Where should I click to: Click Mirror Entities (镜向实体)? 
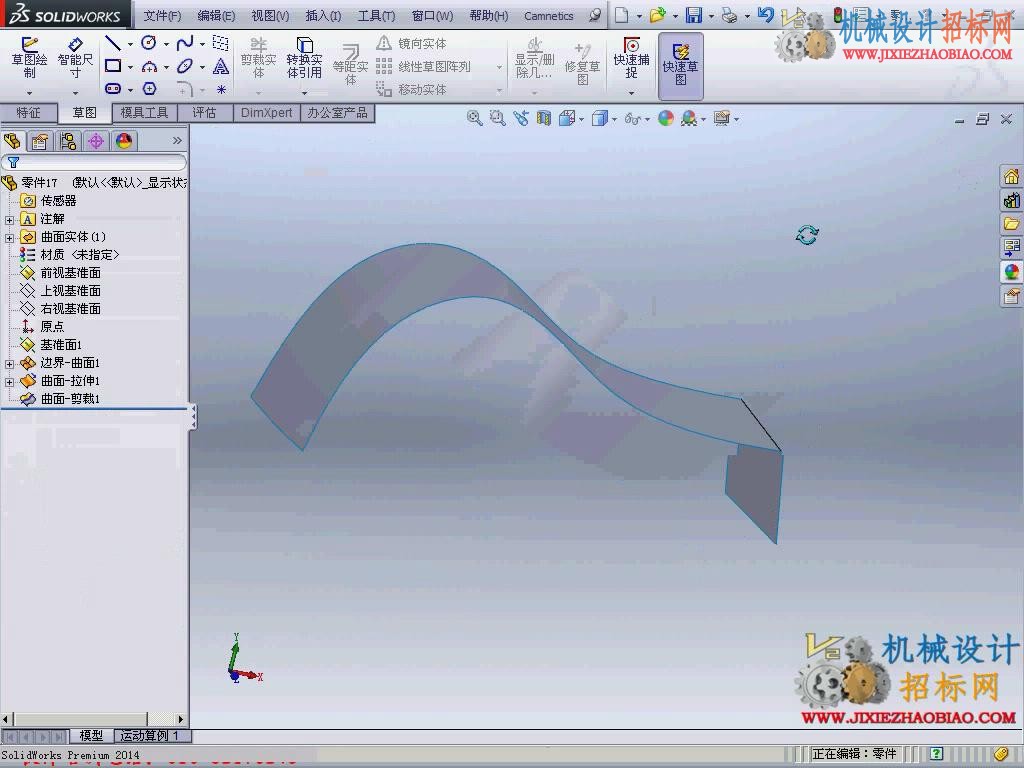412,44
